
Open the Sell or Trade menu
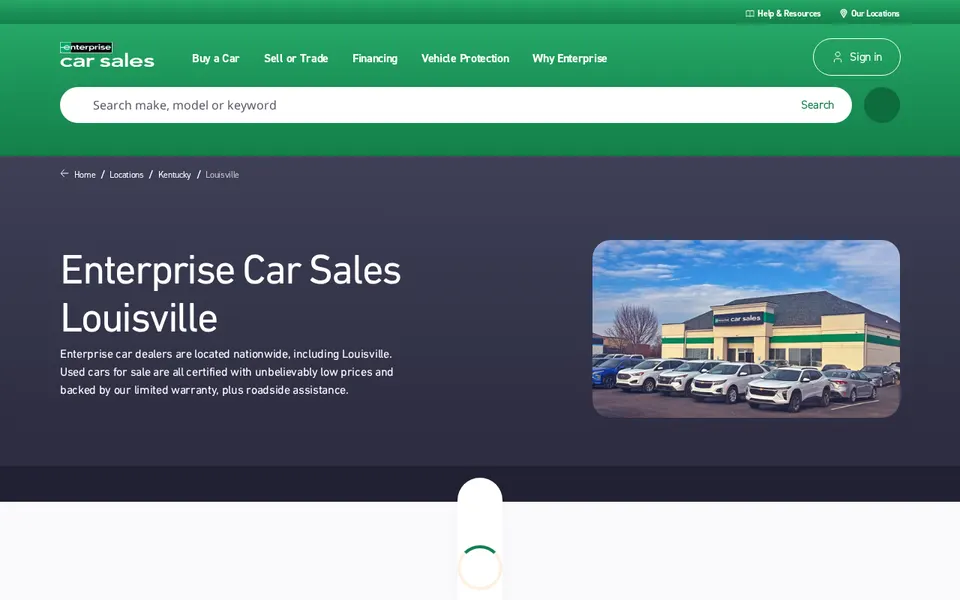point(296,58)
